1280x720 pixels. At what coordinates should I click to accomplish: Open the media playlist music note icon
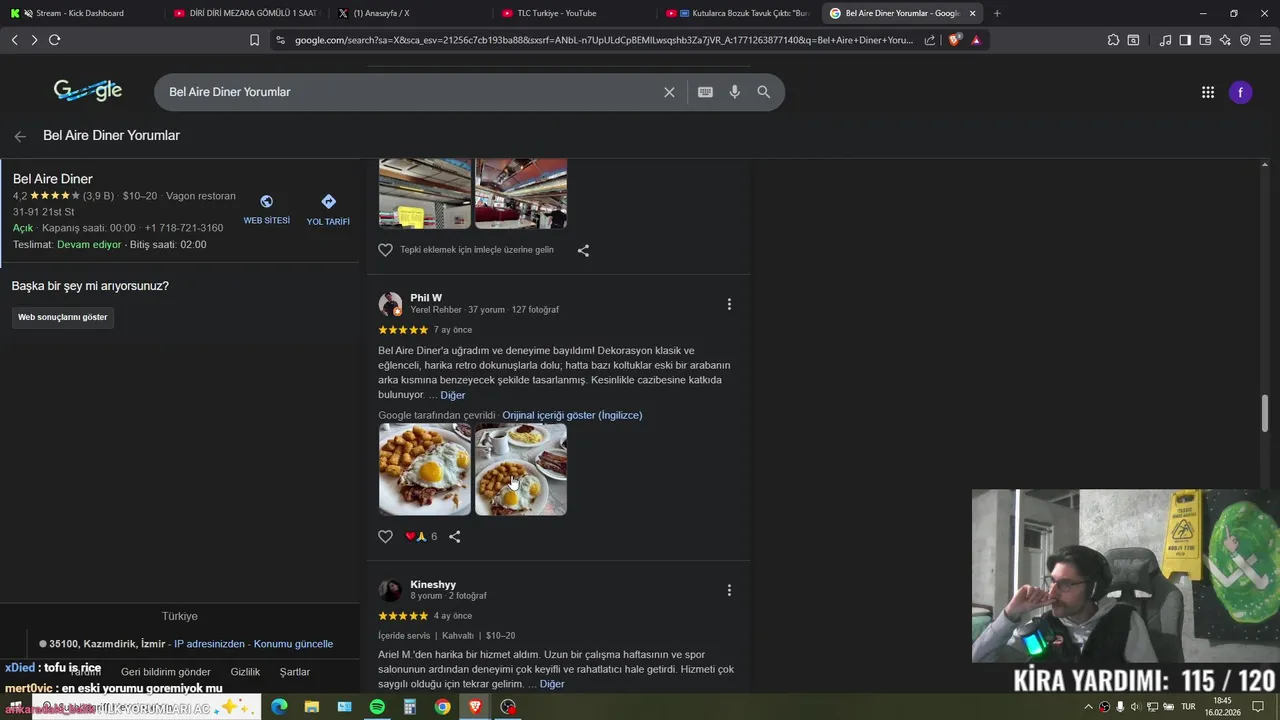coord(1165,40)
